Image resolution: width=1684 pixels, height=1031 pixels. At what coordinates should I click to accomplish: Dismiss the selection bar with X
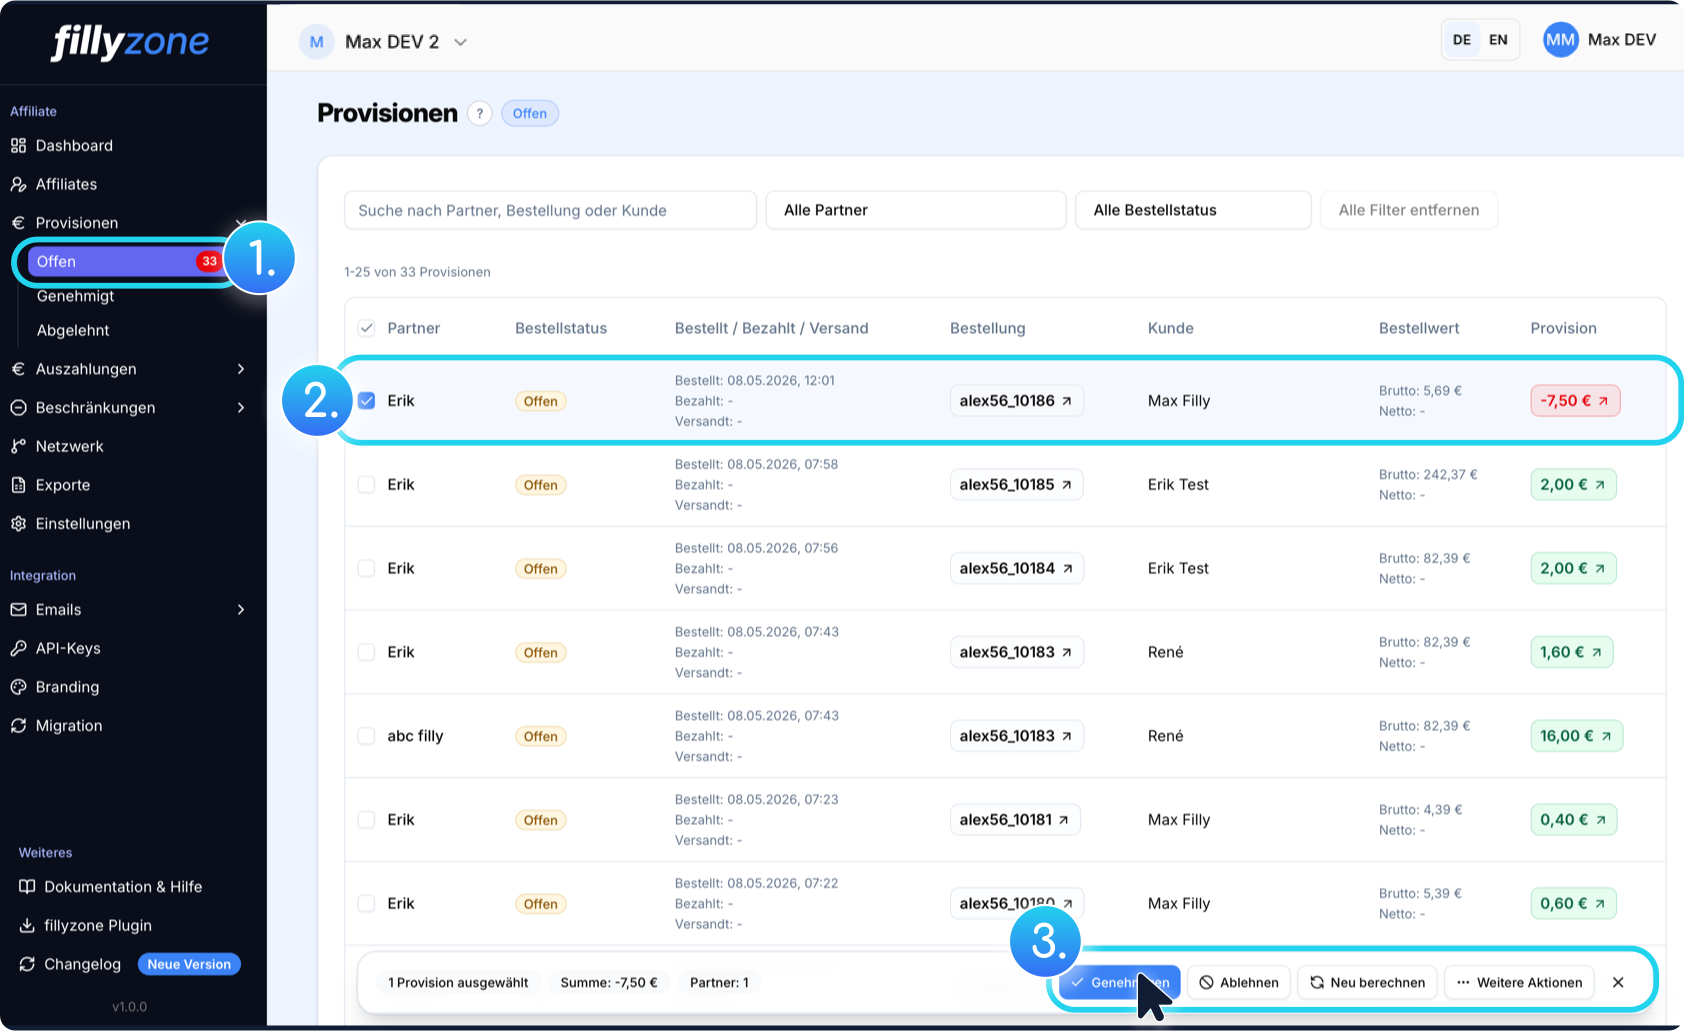(1618, 983)
